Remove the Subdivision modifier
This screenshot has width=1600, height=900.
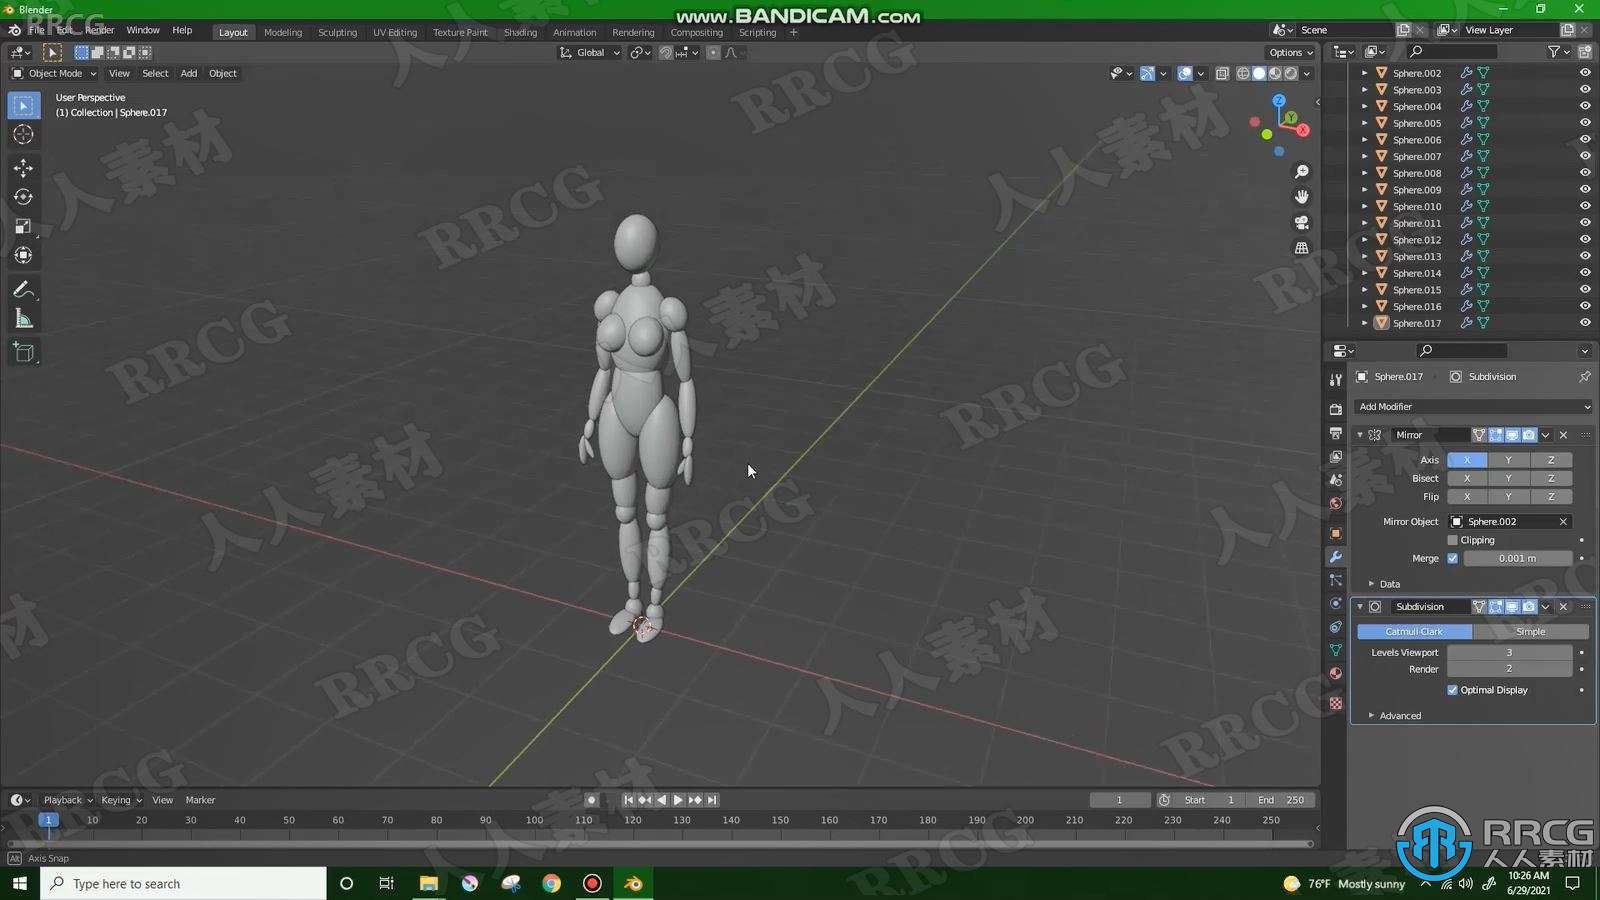coord(1563,607)
